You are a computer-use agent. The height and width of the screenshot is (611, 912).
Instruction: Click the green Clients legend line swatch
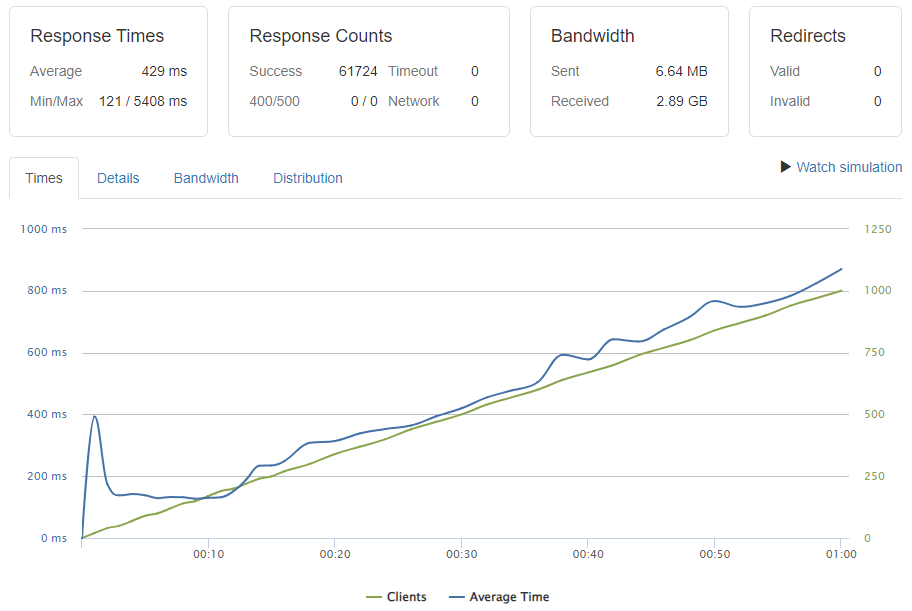point(374,597)
